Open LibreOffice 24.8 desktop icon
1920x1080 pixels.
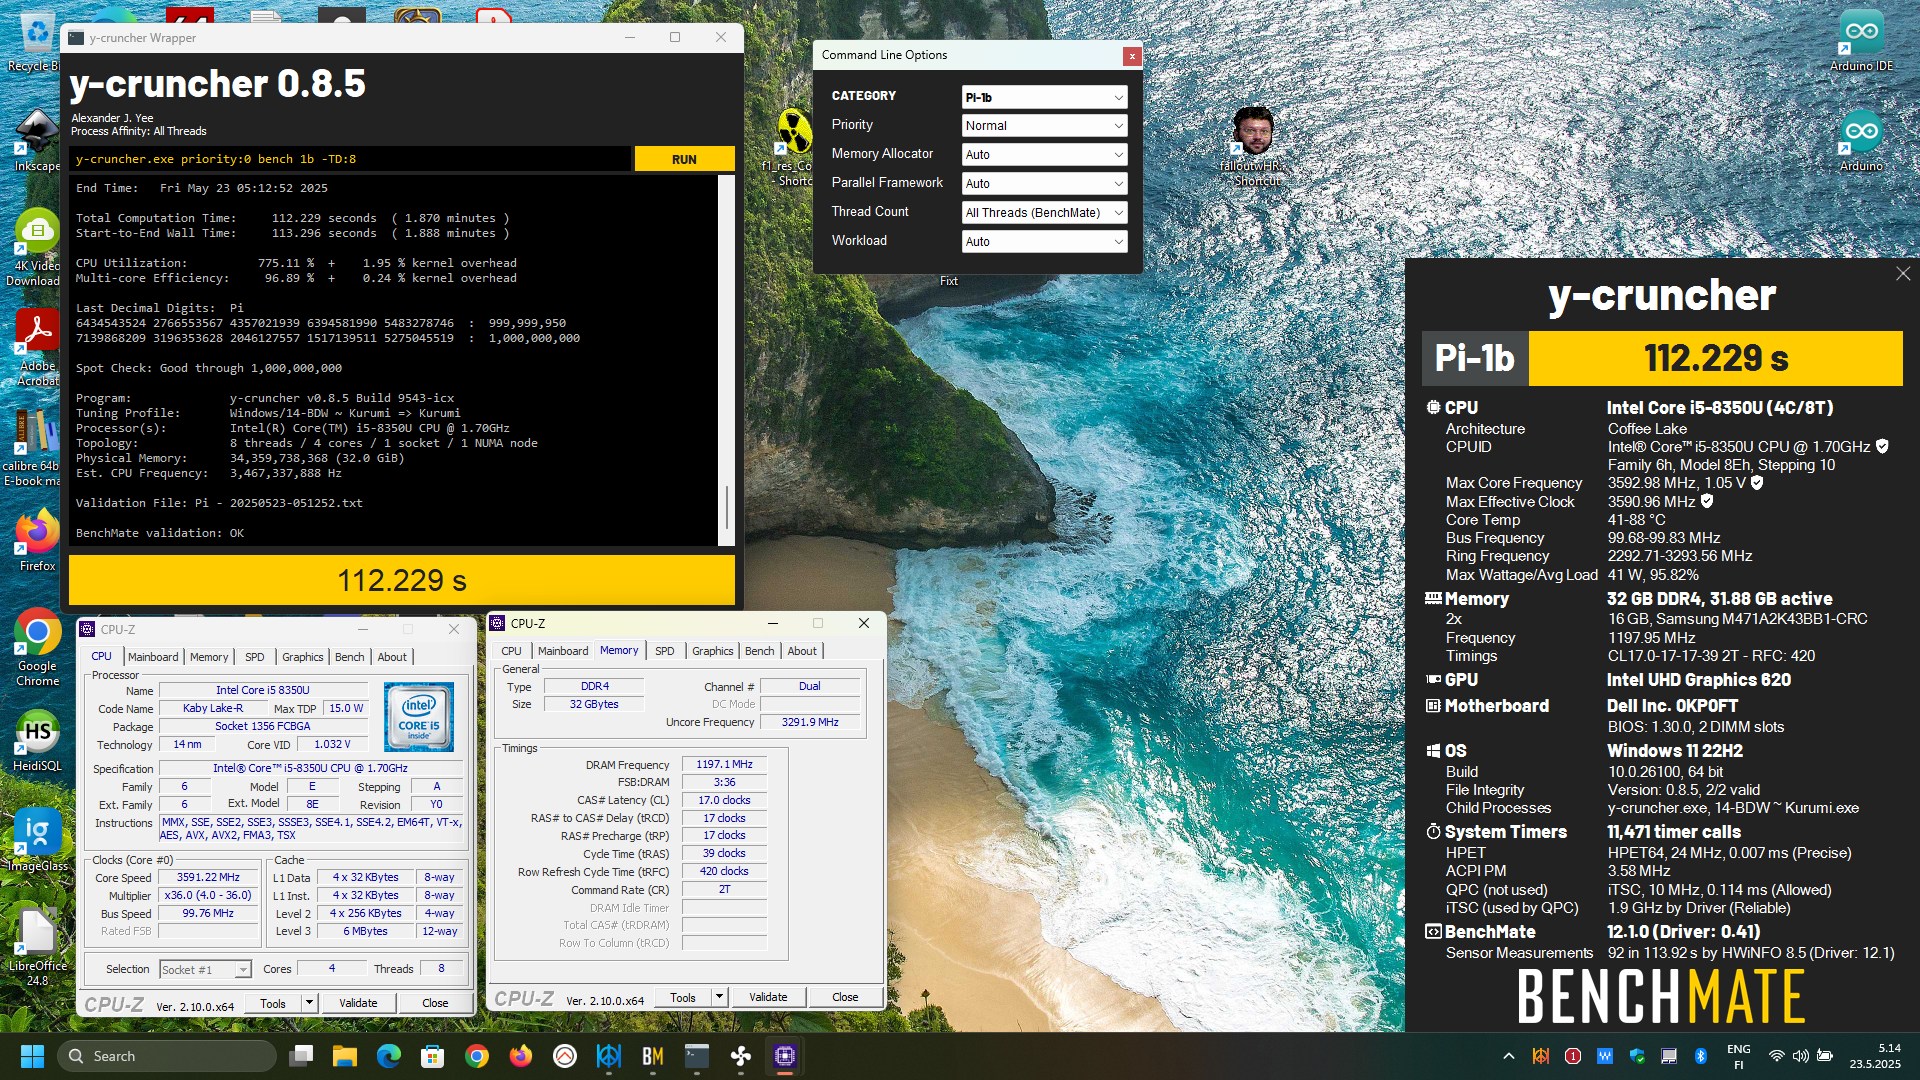coord(37,947)
